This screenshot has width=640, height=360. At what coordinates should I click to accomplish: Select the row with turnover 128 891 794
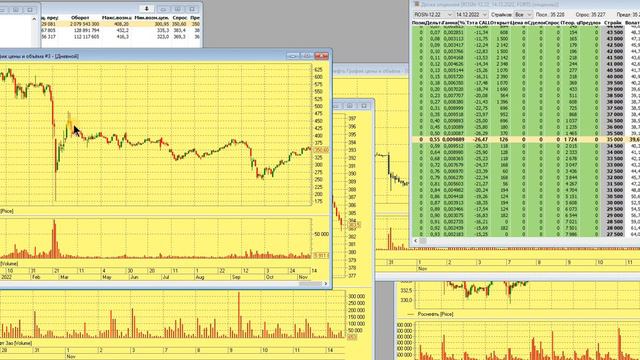pos(121,30)
